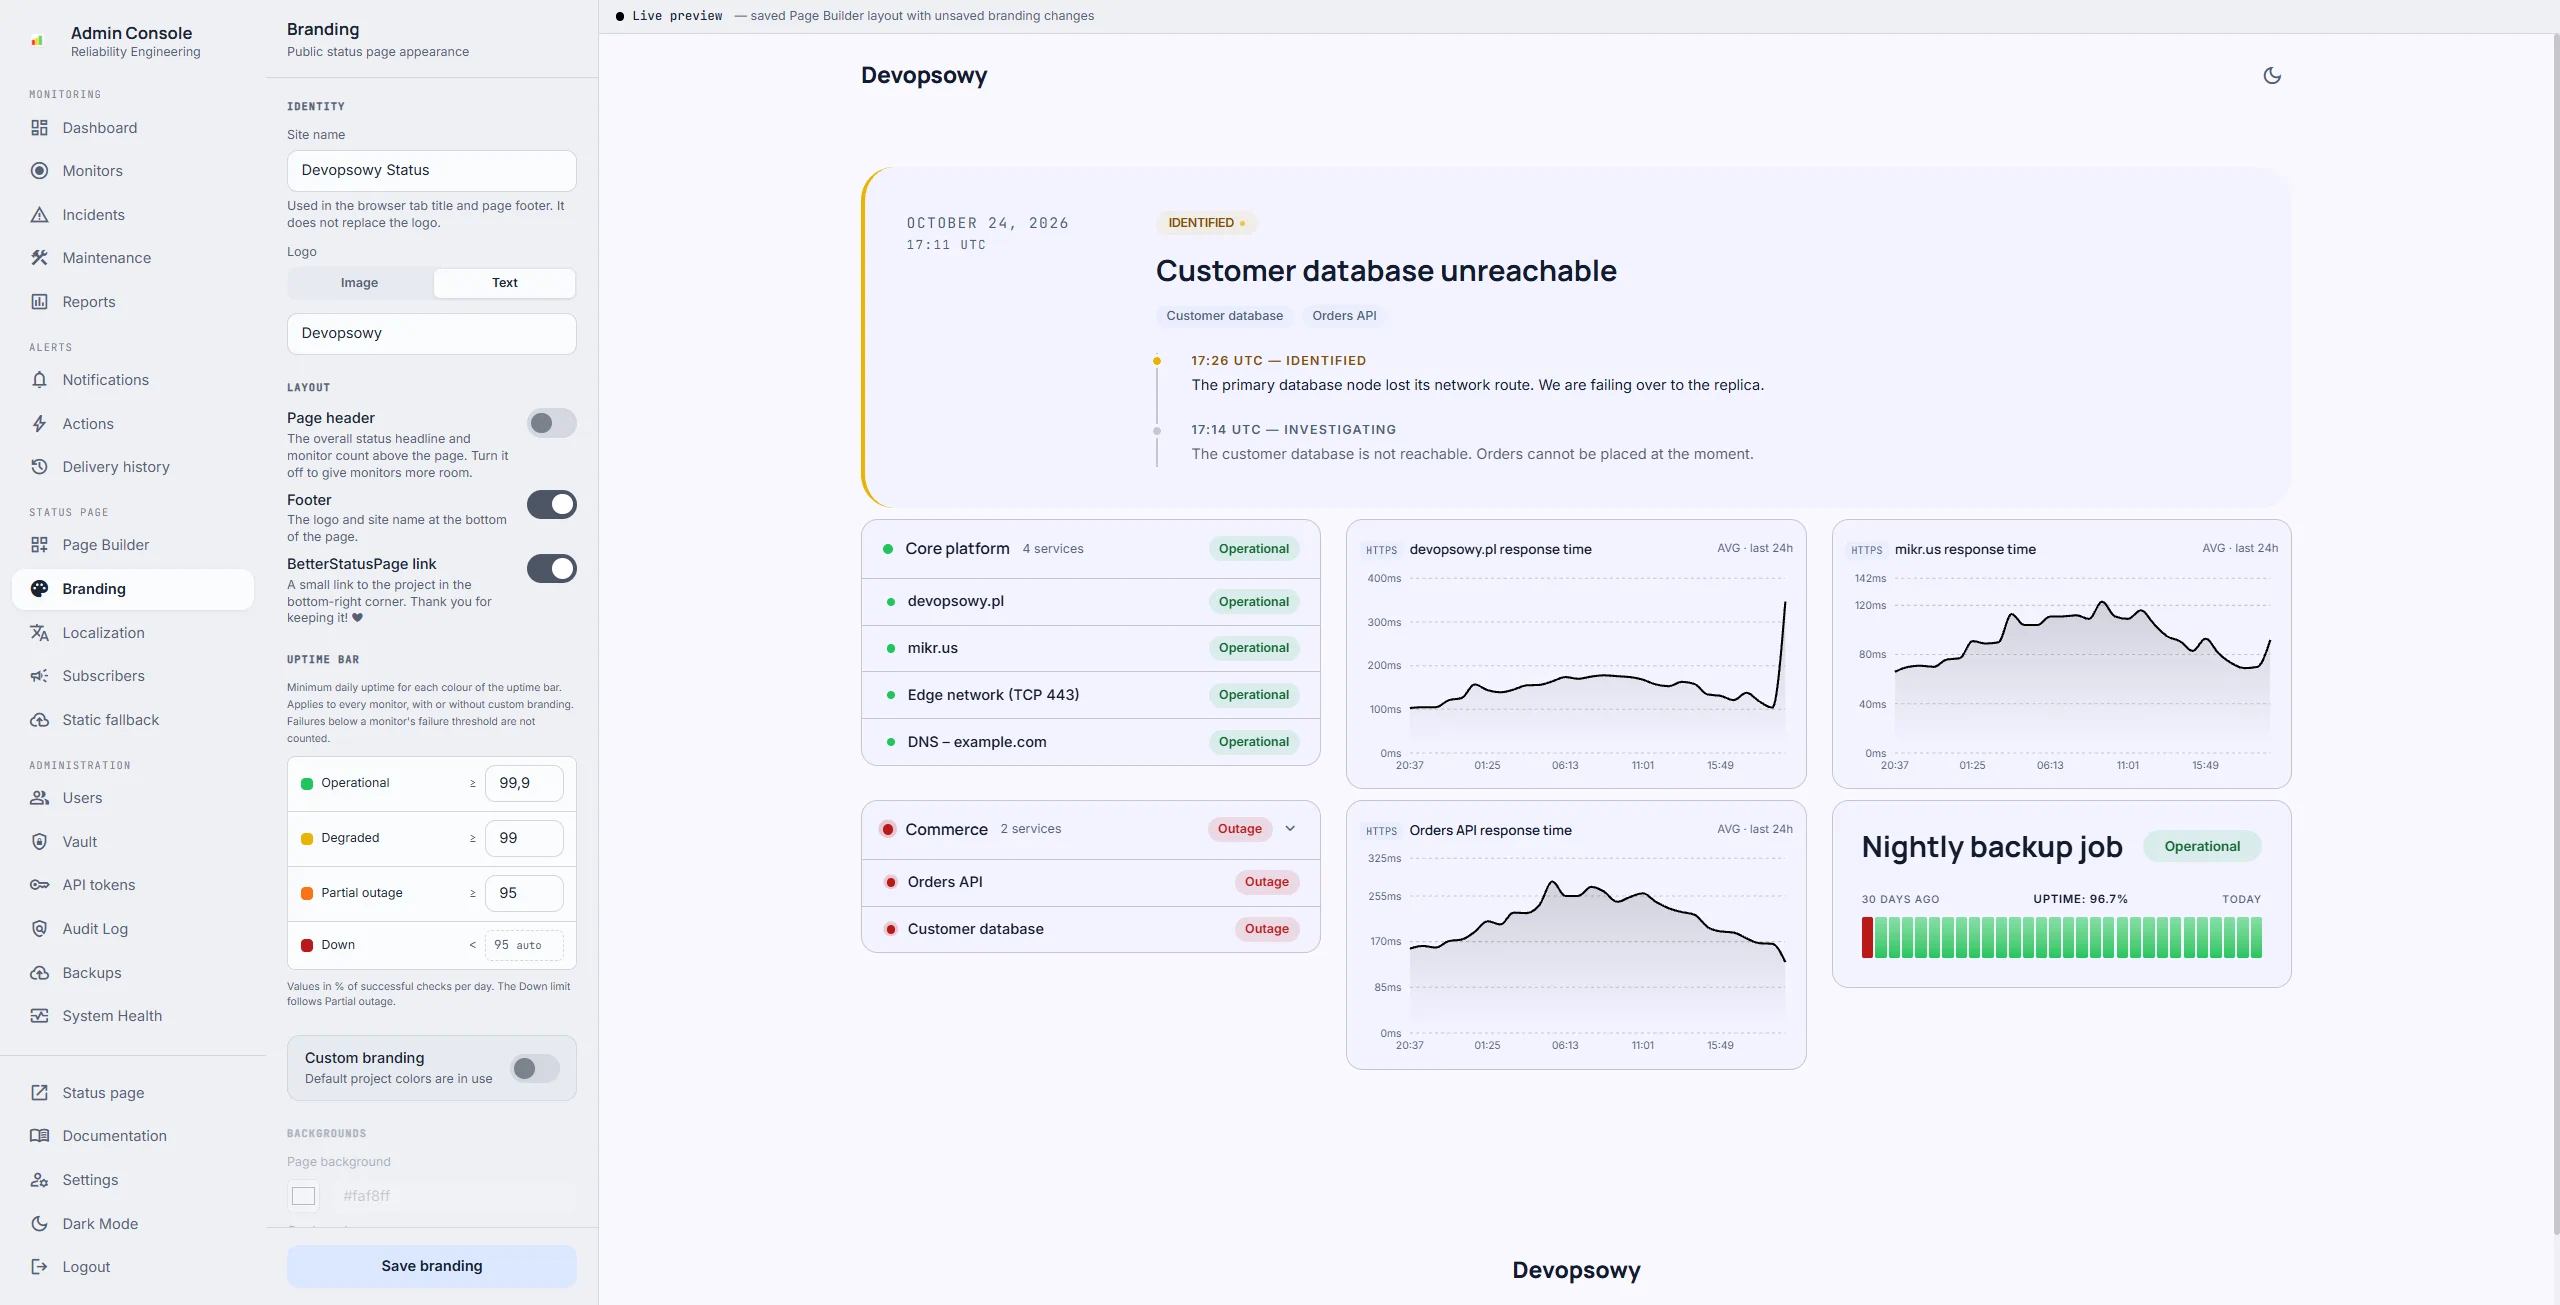Viewport: 2560px width, 1305px height.
Task: Open System Health monitor icon
Action: [39, 1016]
